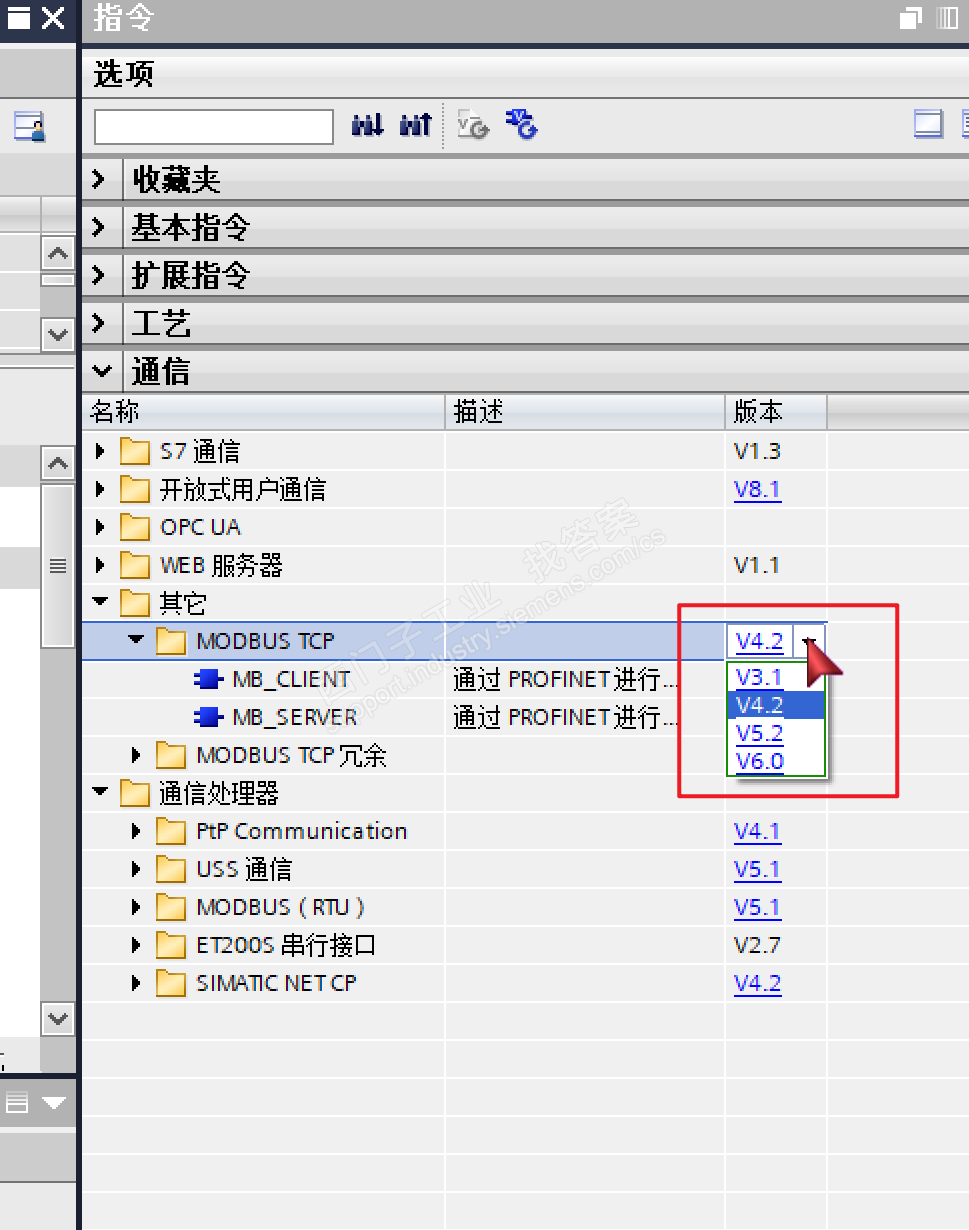Click the 其它 folder icon

coord(134,603)
